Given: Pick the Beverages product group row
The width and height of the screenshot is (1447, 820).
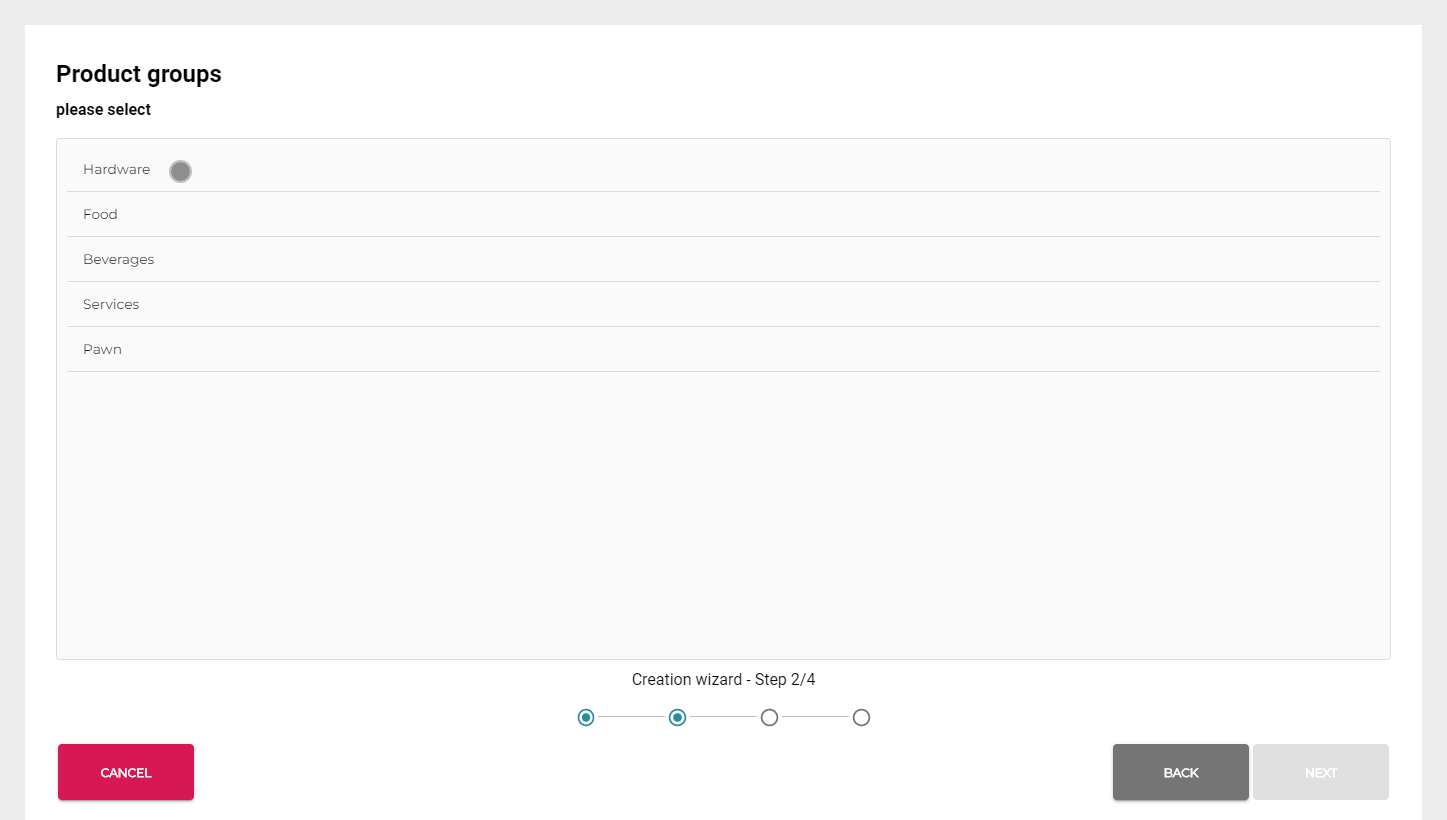Looking at the screenshot, I should tap(118, 260).
